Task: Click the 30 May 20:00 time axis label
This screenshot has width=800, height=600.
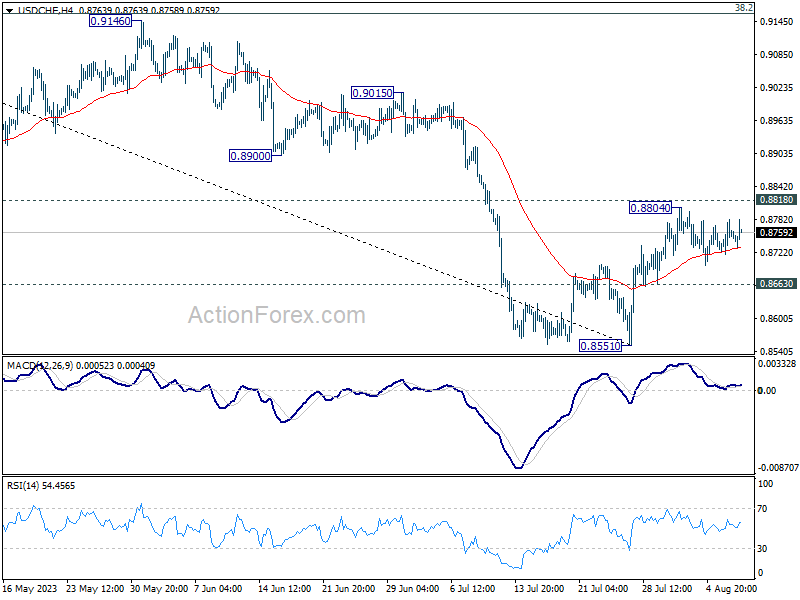Action: pyautogui.click(x=160, y=588)
